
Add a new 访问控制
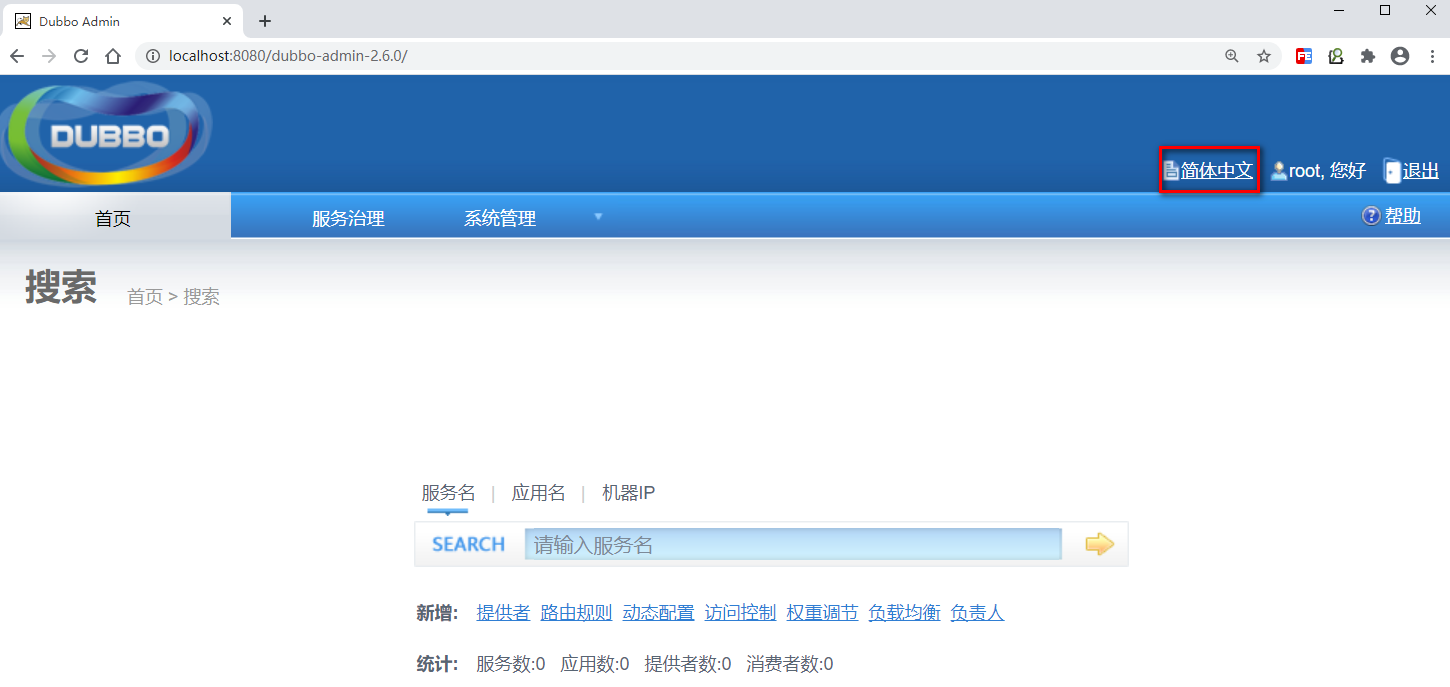(x=740, y=613)
